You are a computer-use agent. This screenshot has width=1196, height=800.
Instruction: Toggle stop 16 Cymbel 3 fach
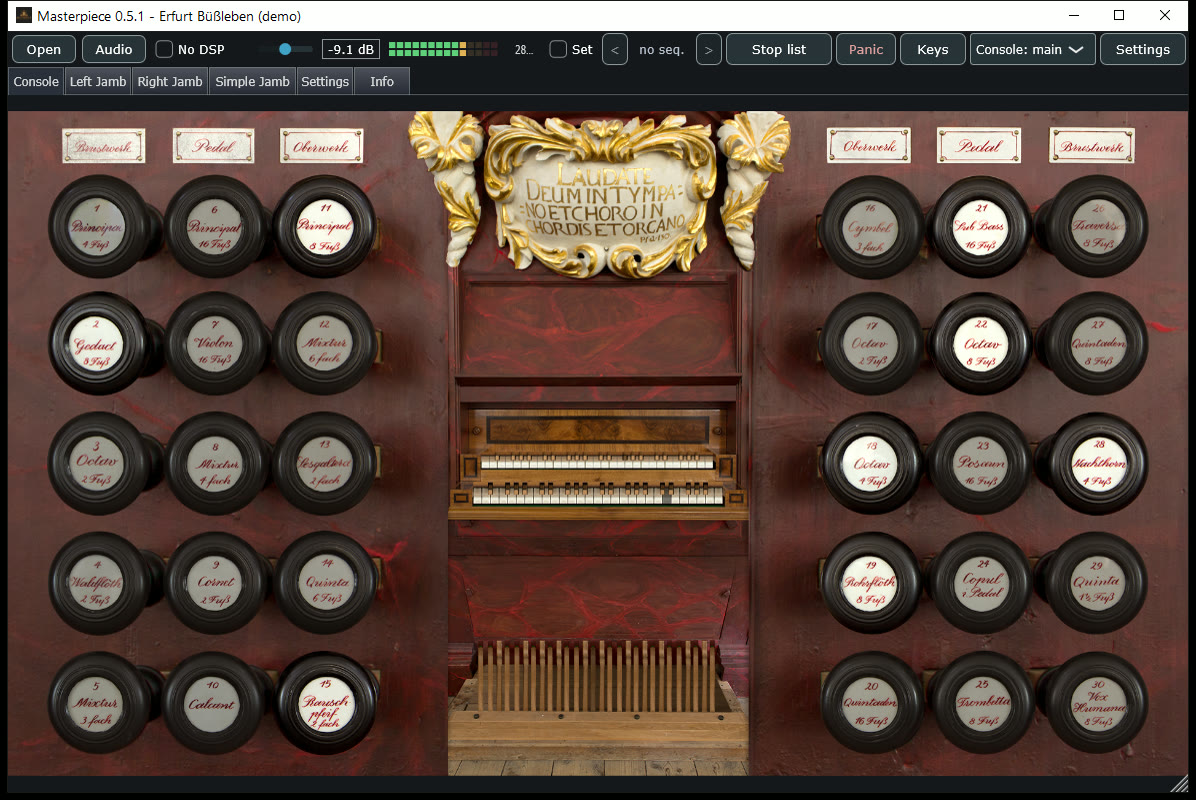click(870, 227)
